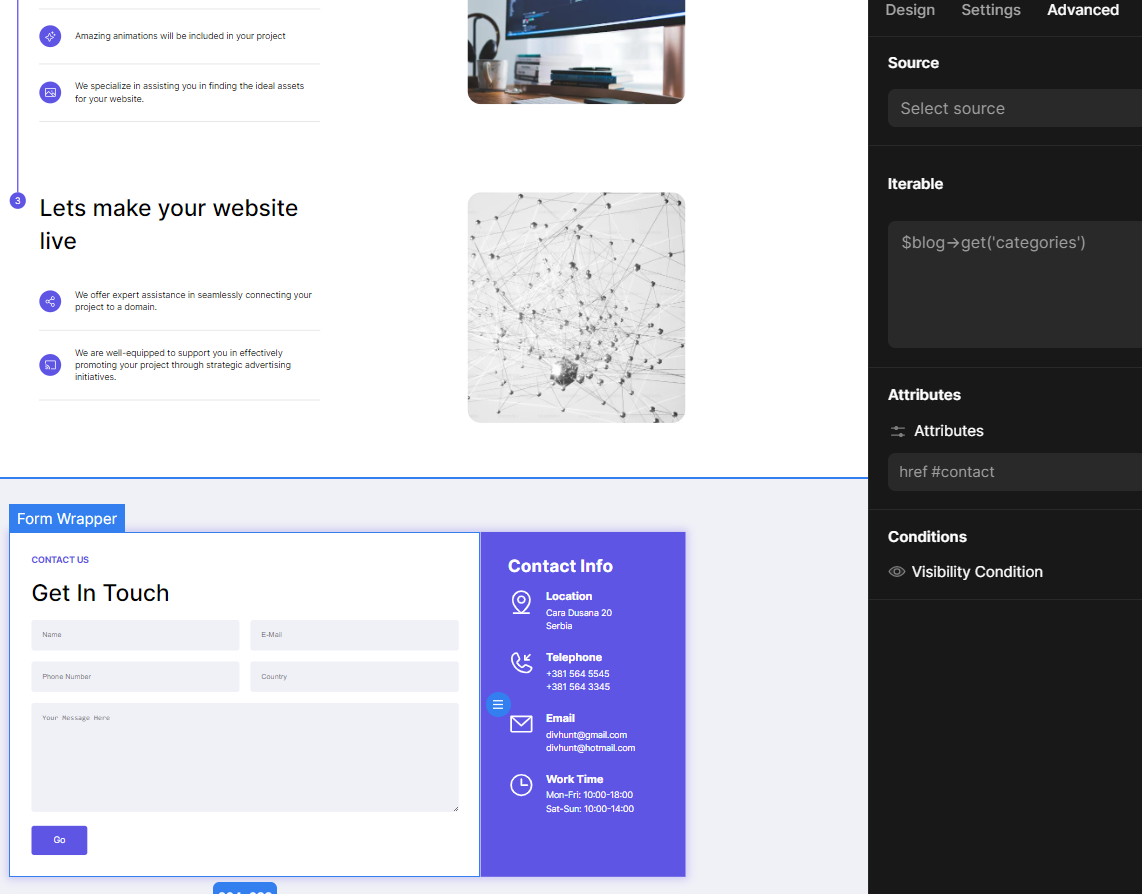Click the share domain connection icon

pos(50,301)
